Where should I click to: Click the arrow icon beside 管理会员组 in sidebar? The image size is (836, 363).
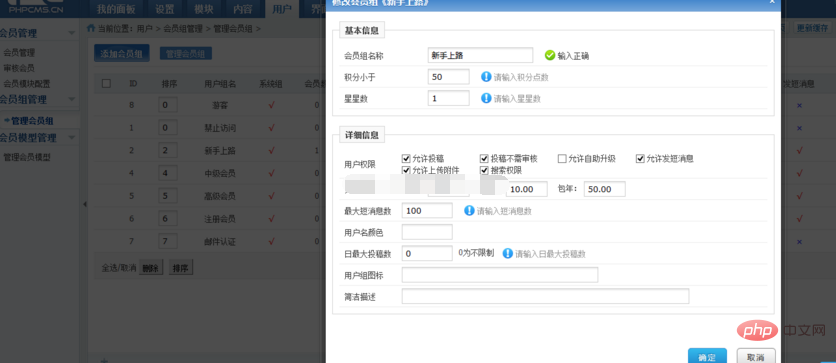[6, 121]
